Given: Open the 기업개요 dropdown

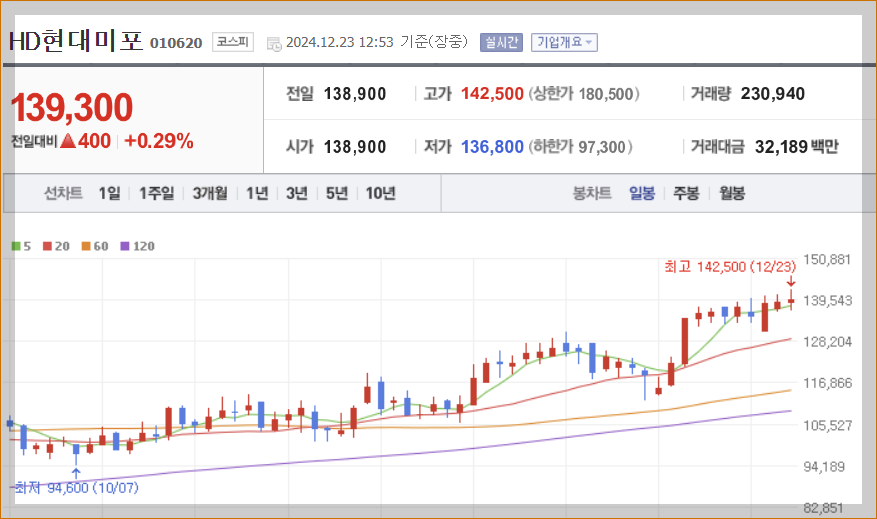Looking at the screenshot, I should click(x=564, y=43).
